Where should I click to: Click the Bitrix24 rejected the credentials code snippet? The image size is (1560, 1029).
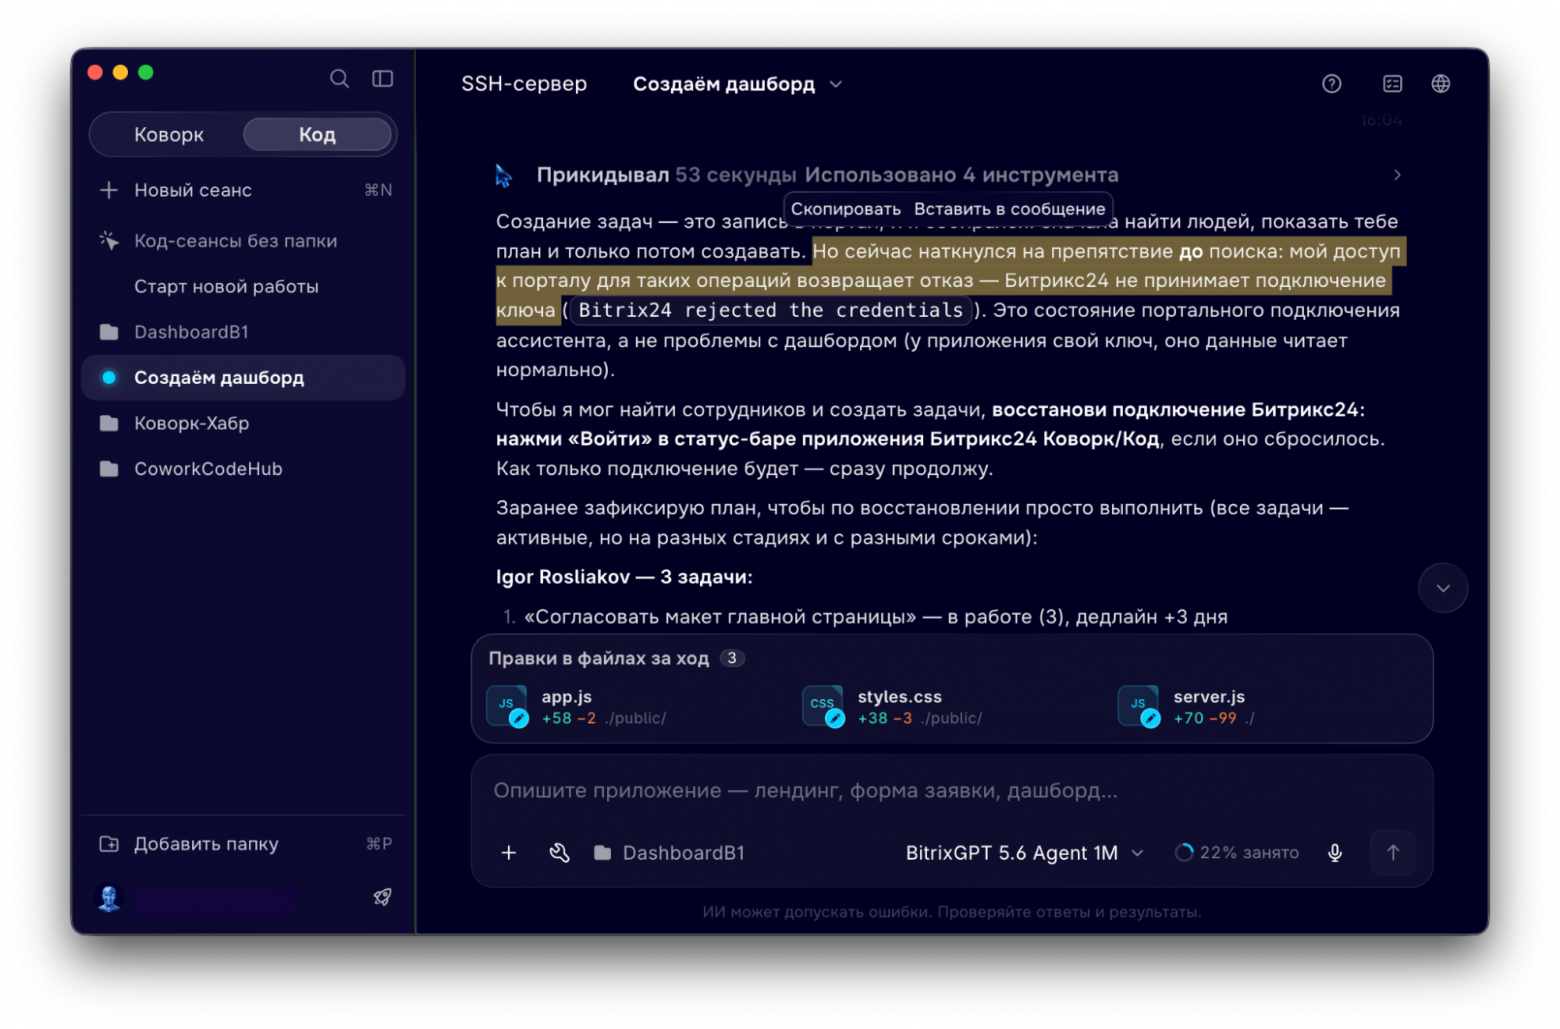(770, 311)
